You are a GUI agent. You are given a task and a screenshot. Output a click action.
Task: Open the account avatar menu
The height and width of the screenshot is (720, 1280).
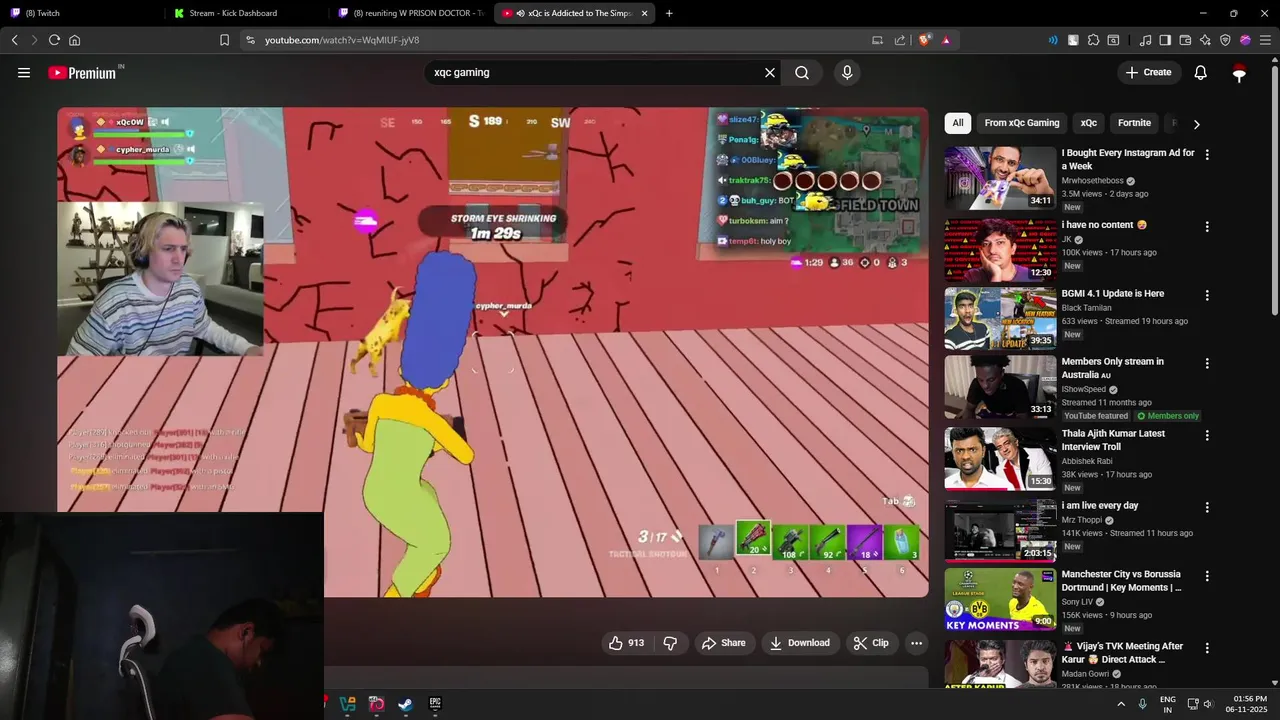[x=1239, y=73]
